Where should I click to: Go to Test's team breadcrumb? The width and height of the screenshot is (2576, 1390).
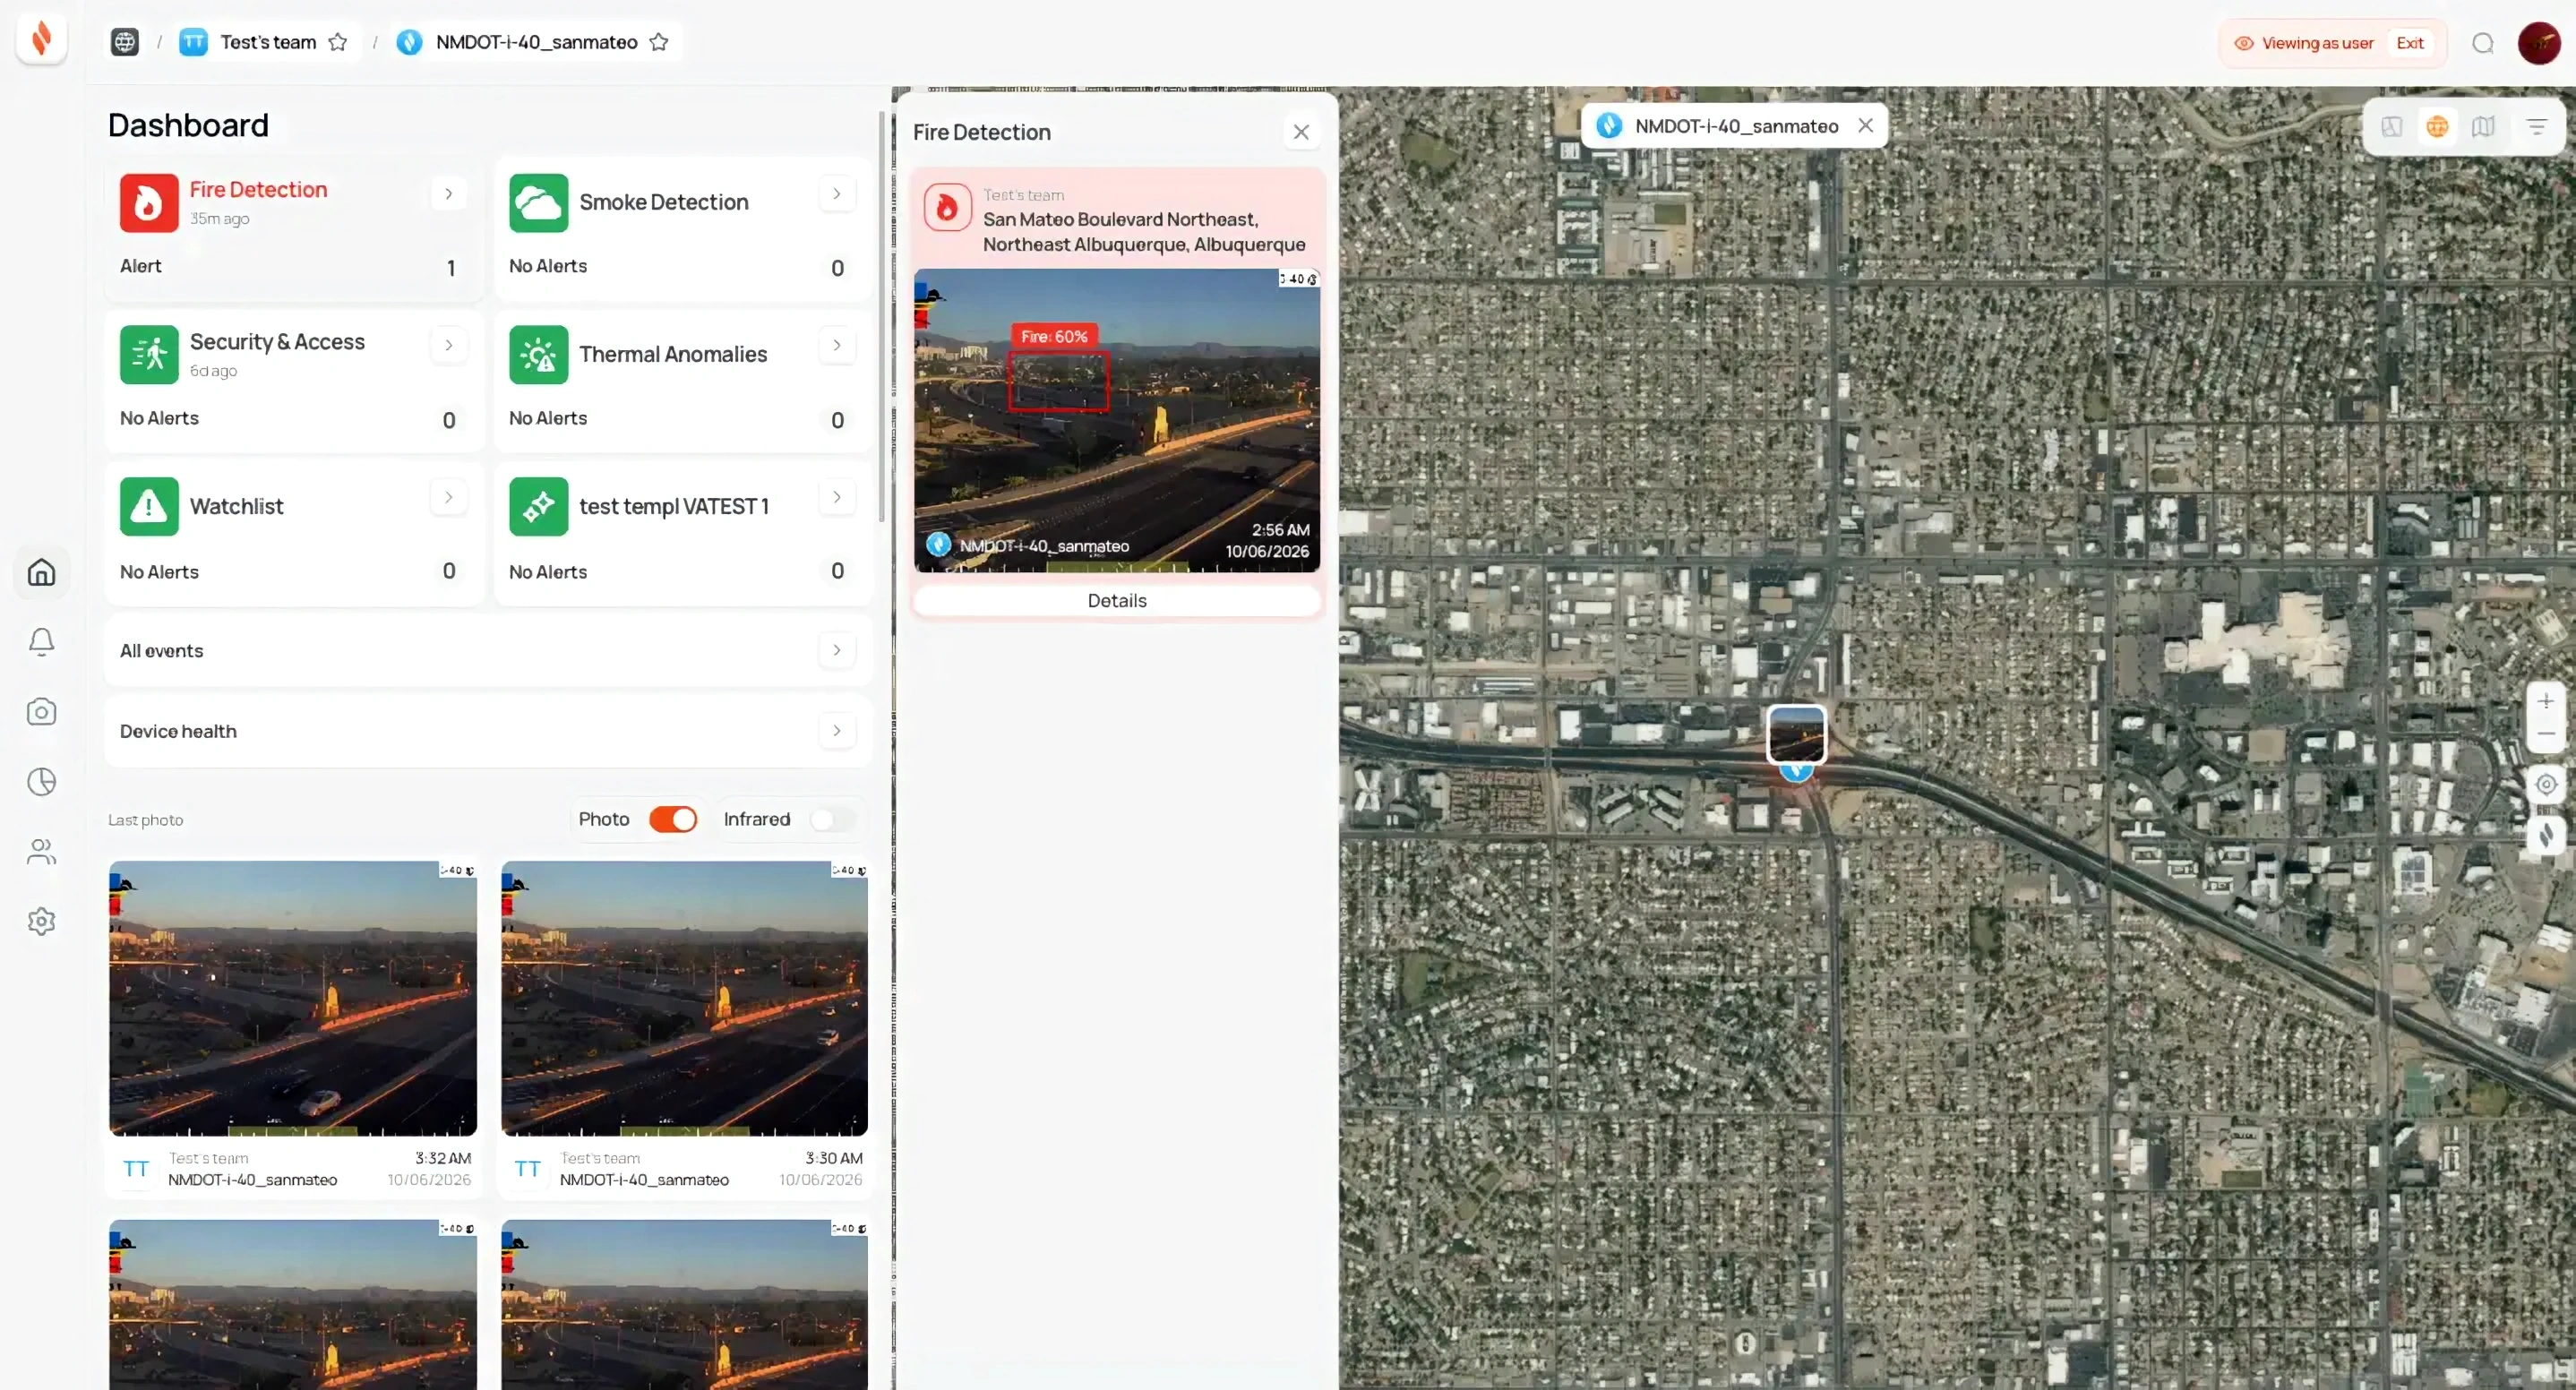coord(267,42)
